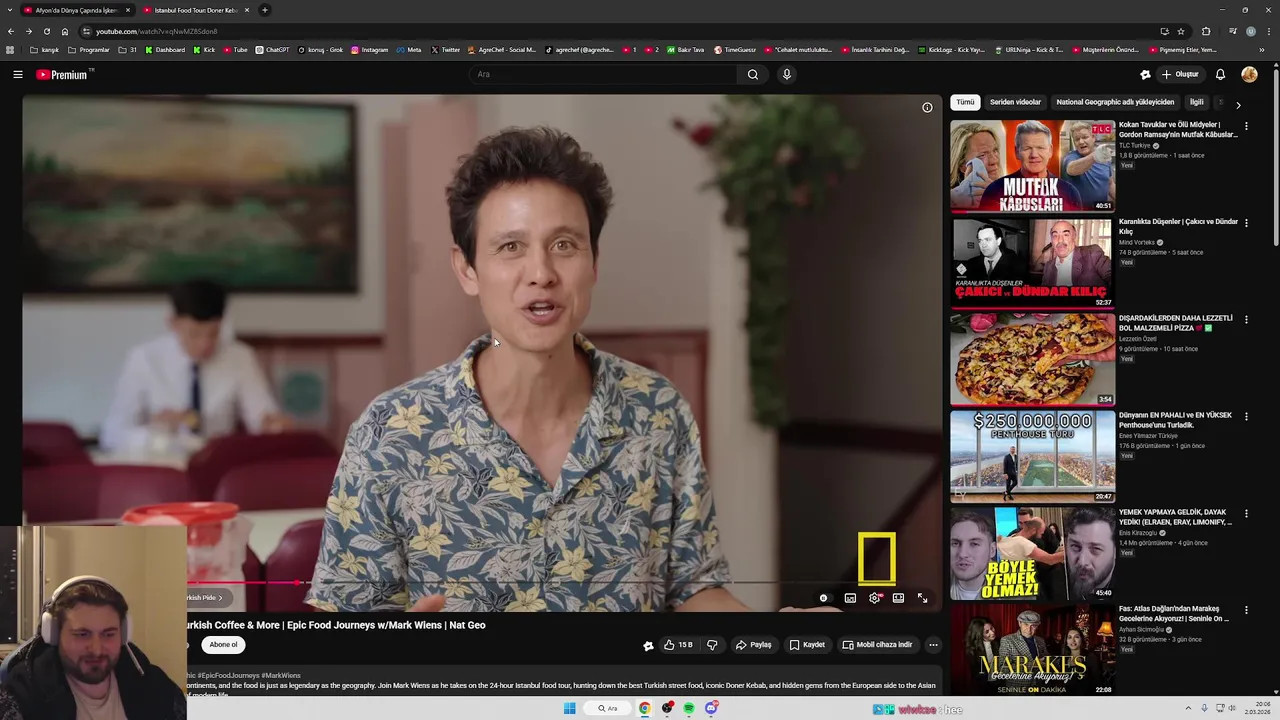
Task: Like the video (15 B)
Action: [678, 645]
